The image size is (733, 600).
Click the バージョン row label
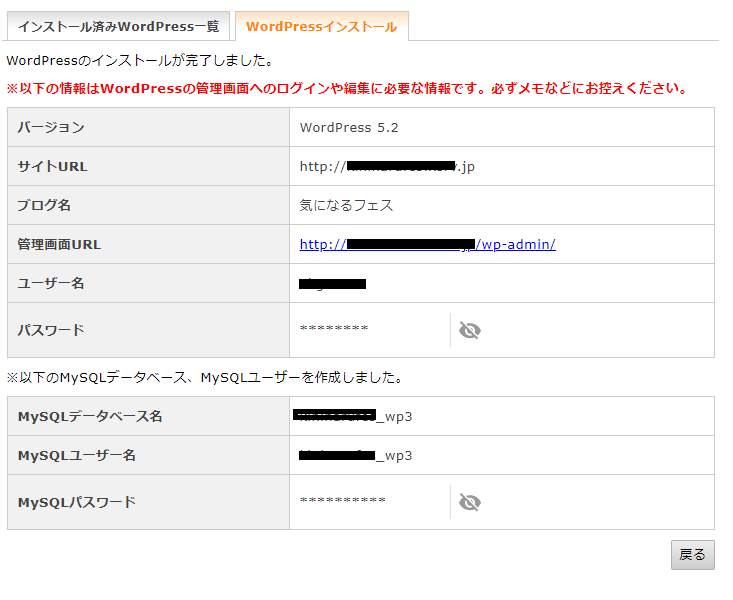tap(51, 127)
